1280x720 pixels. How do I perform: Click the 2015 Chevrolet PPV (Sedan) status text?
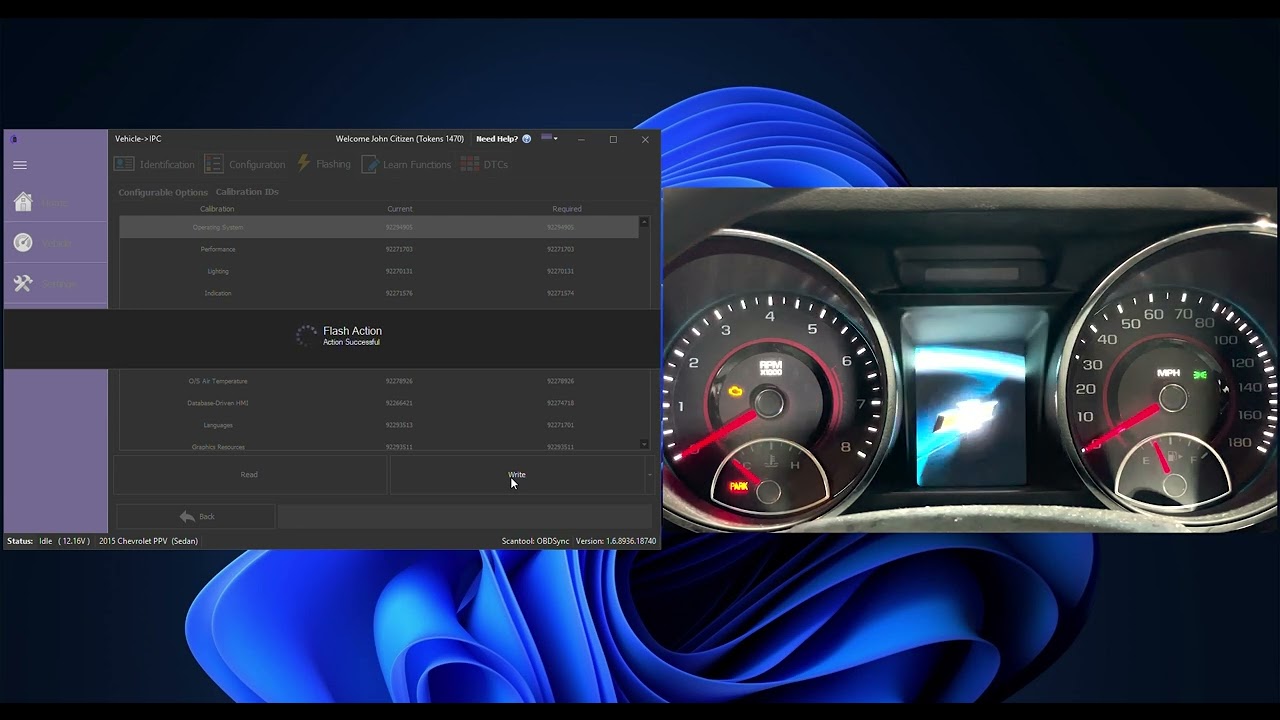148,541
